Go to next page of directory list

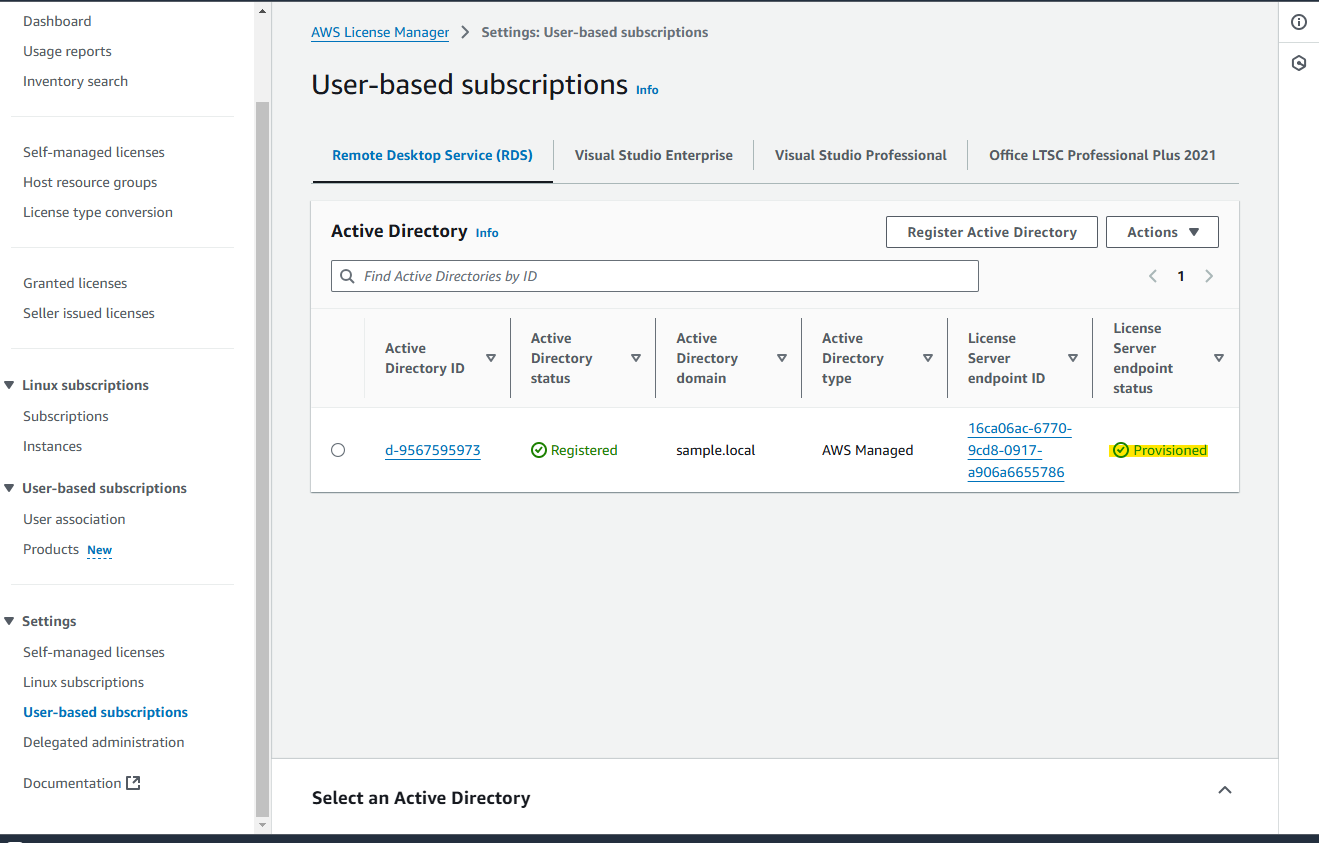point(1209,276)
